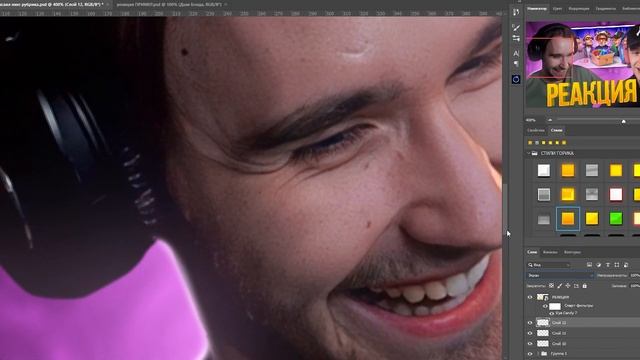Image resolution: width=640 pixels, height=360 pixels.
Task: Open the blend mode dropdown showing Экран
Action: 560,276
